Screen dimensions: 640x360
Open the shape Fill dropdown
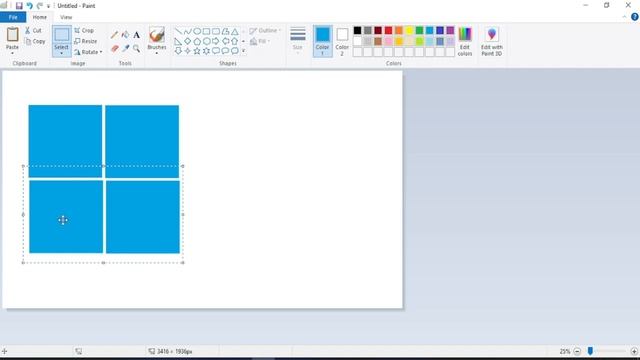[x=260, y=41]
